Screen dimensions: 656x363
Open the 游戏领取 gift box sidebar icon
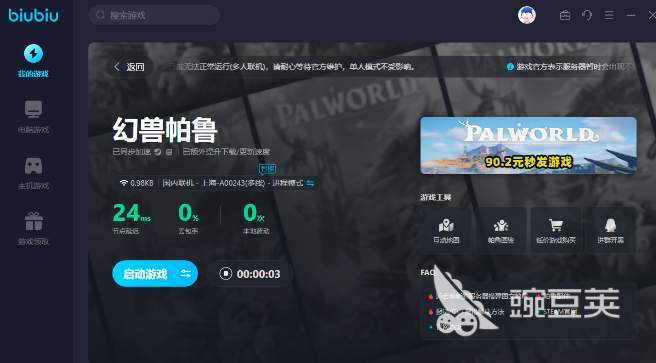(33, 221)
